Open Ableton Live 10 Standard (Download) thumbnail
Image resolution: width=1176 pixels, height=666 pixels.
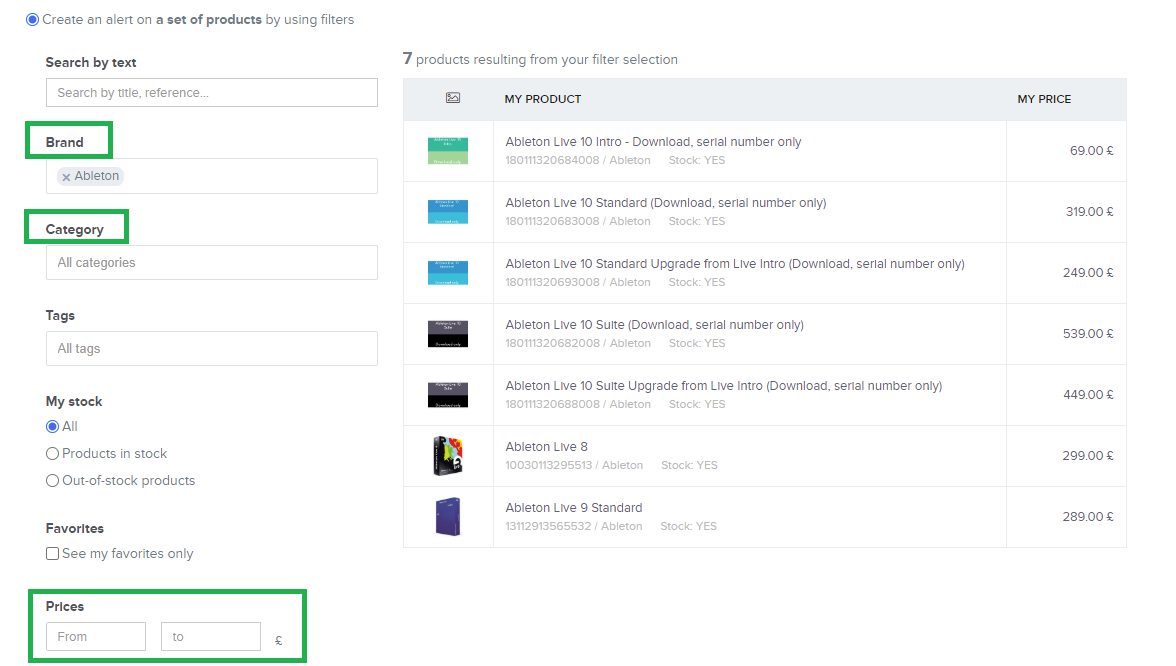click(448, 212)
